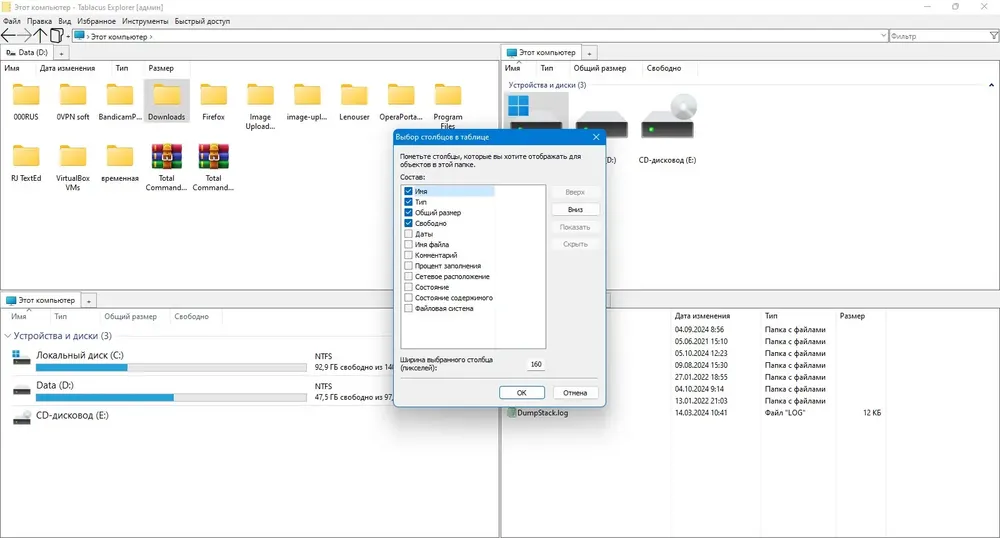Open the Вид menu

pos(64,21)
